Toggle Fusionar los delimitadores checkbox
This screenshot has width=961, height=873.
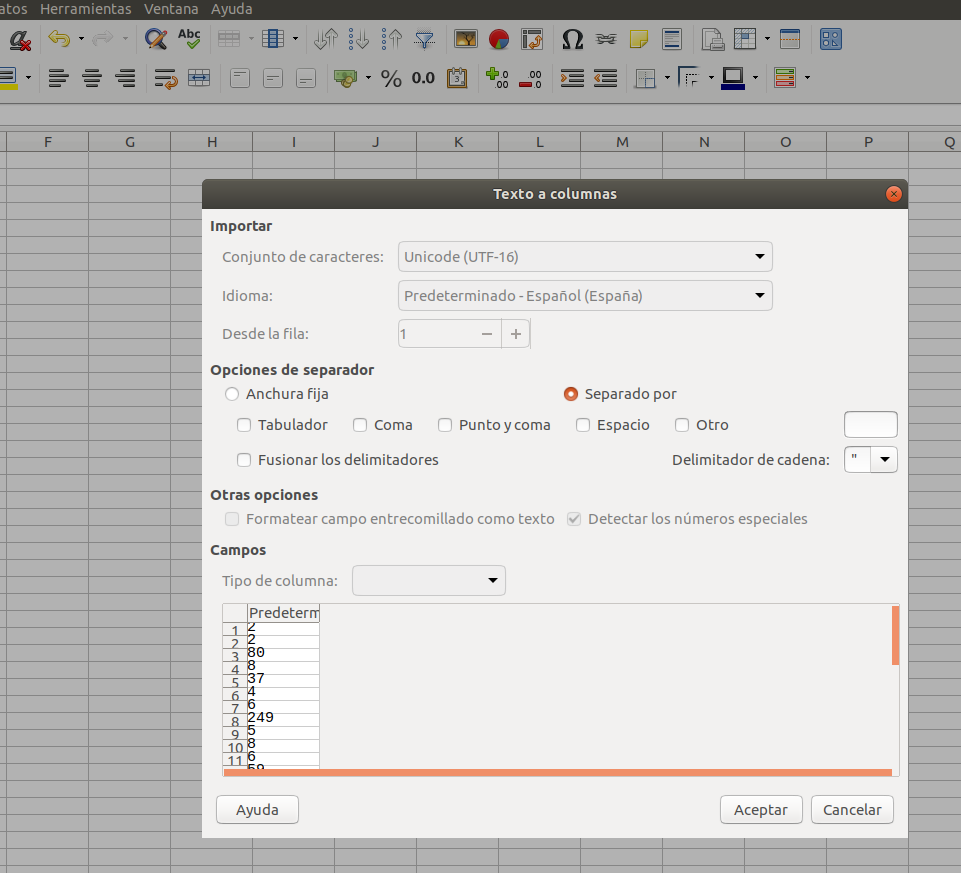pos(244,460)
